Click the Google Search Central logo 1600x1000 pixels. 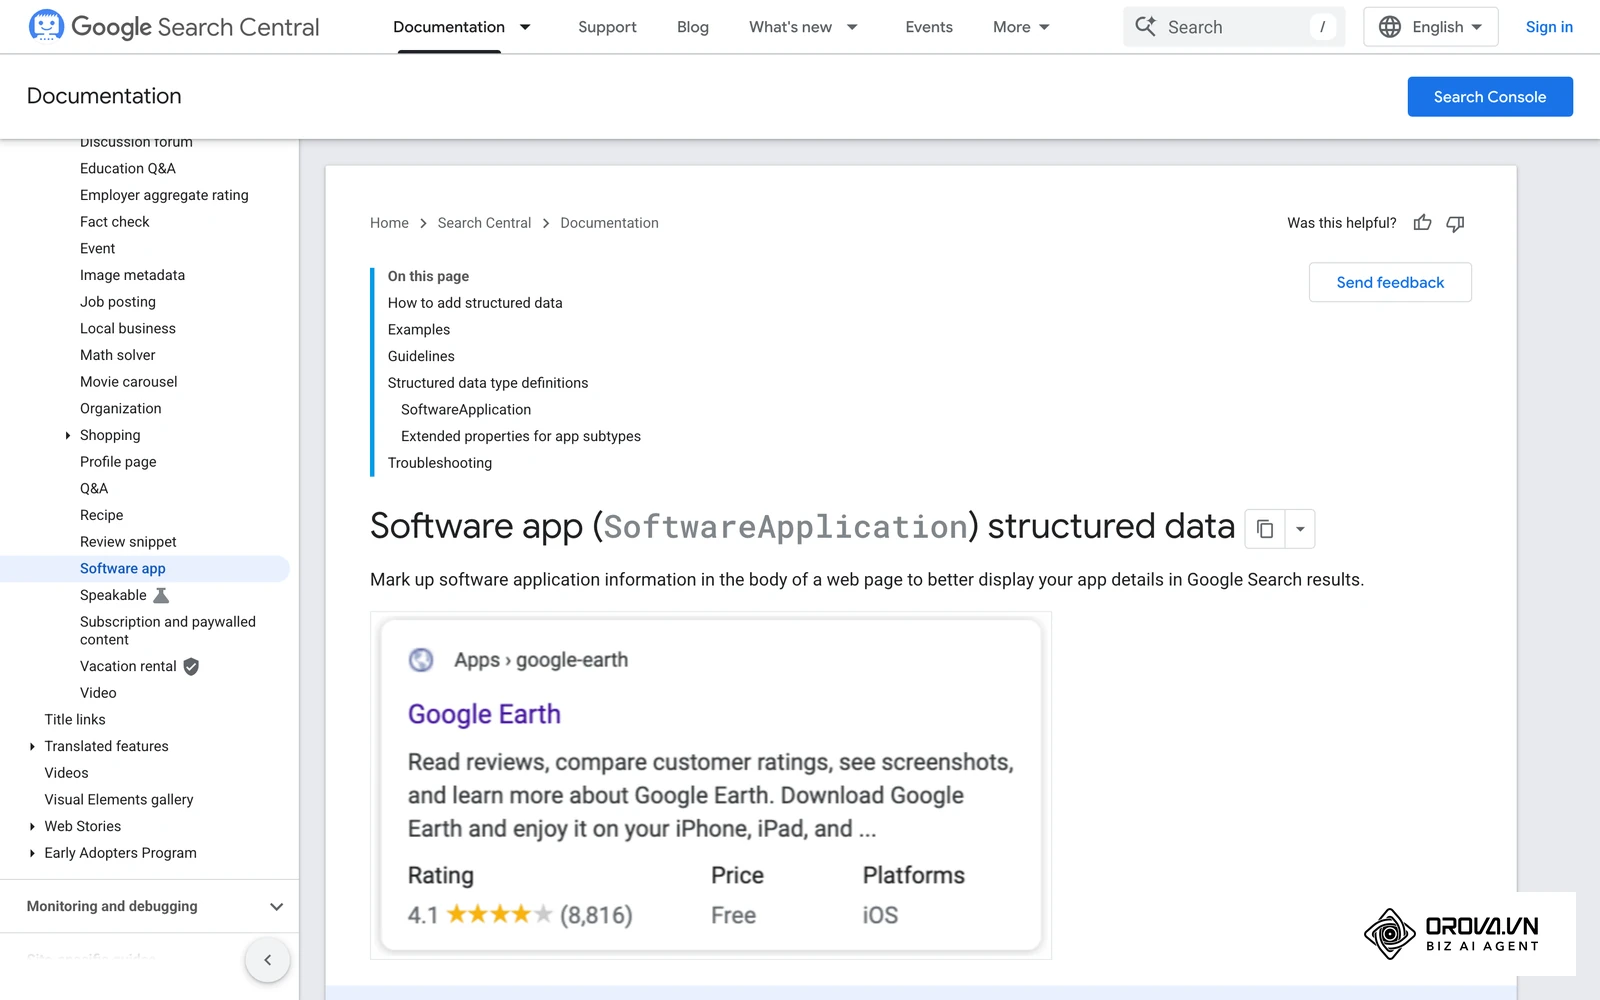(x=174, y=27)
